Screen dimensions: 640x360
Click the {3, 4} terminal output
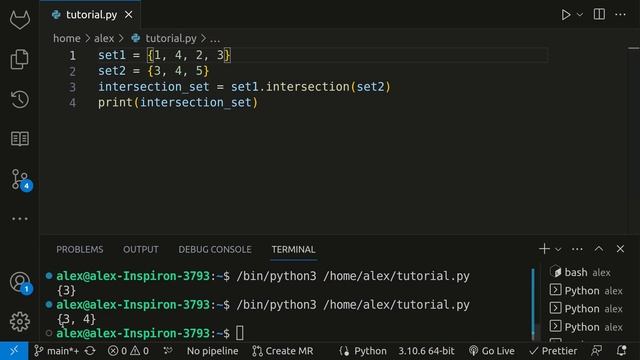[x=76, y=319]
